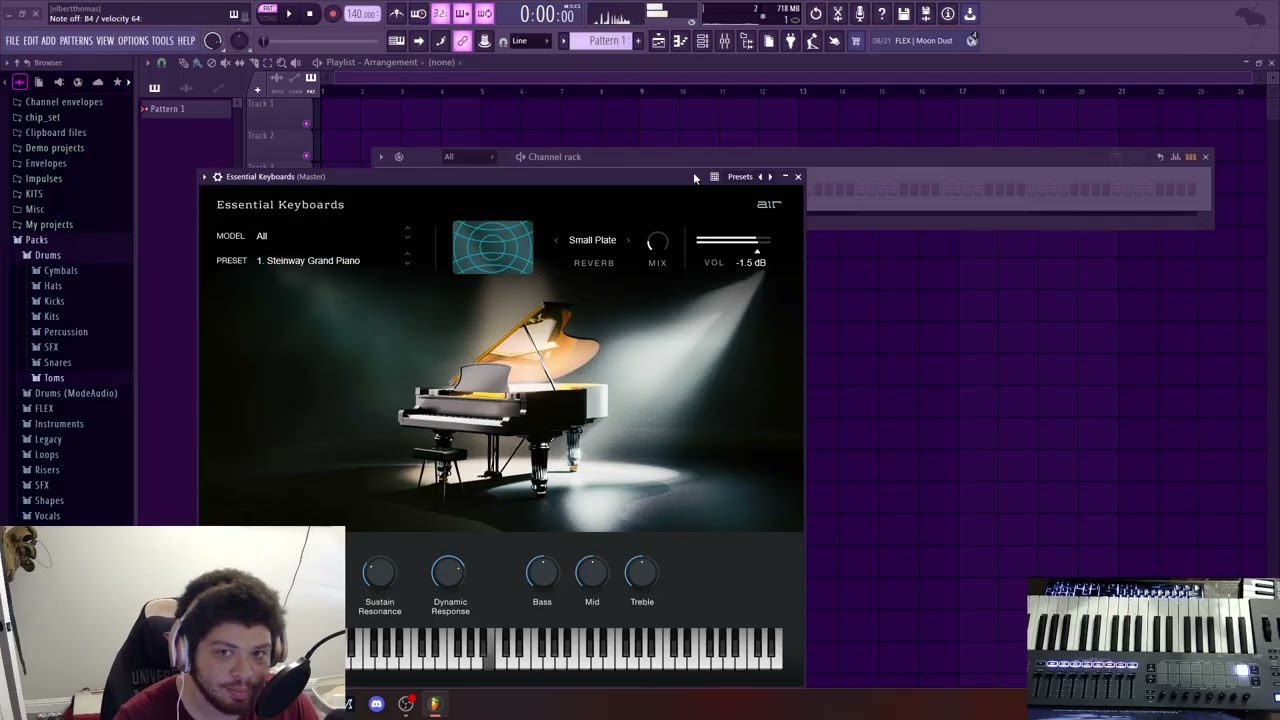Open the channel rack icon
The height and width of the screenshot is (720, 1280).
pyautogui.click(x=702, y=41)
